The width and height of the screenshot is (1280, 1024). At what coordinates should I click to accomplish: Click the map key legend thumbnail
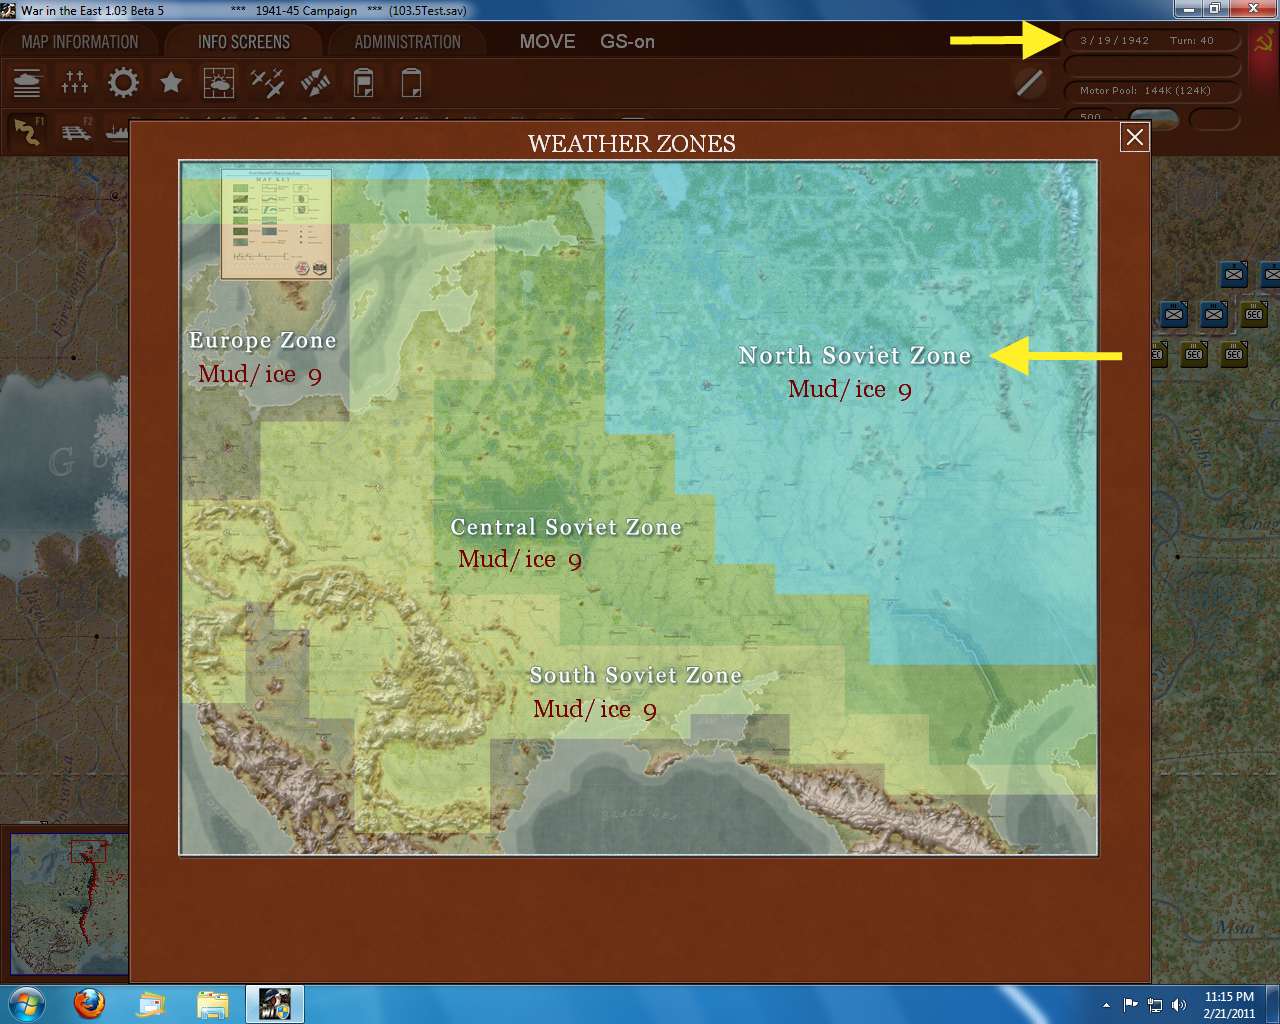pos(276,224)
